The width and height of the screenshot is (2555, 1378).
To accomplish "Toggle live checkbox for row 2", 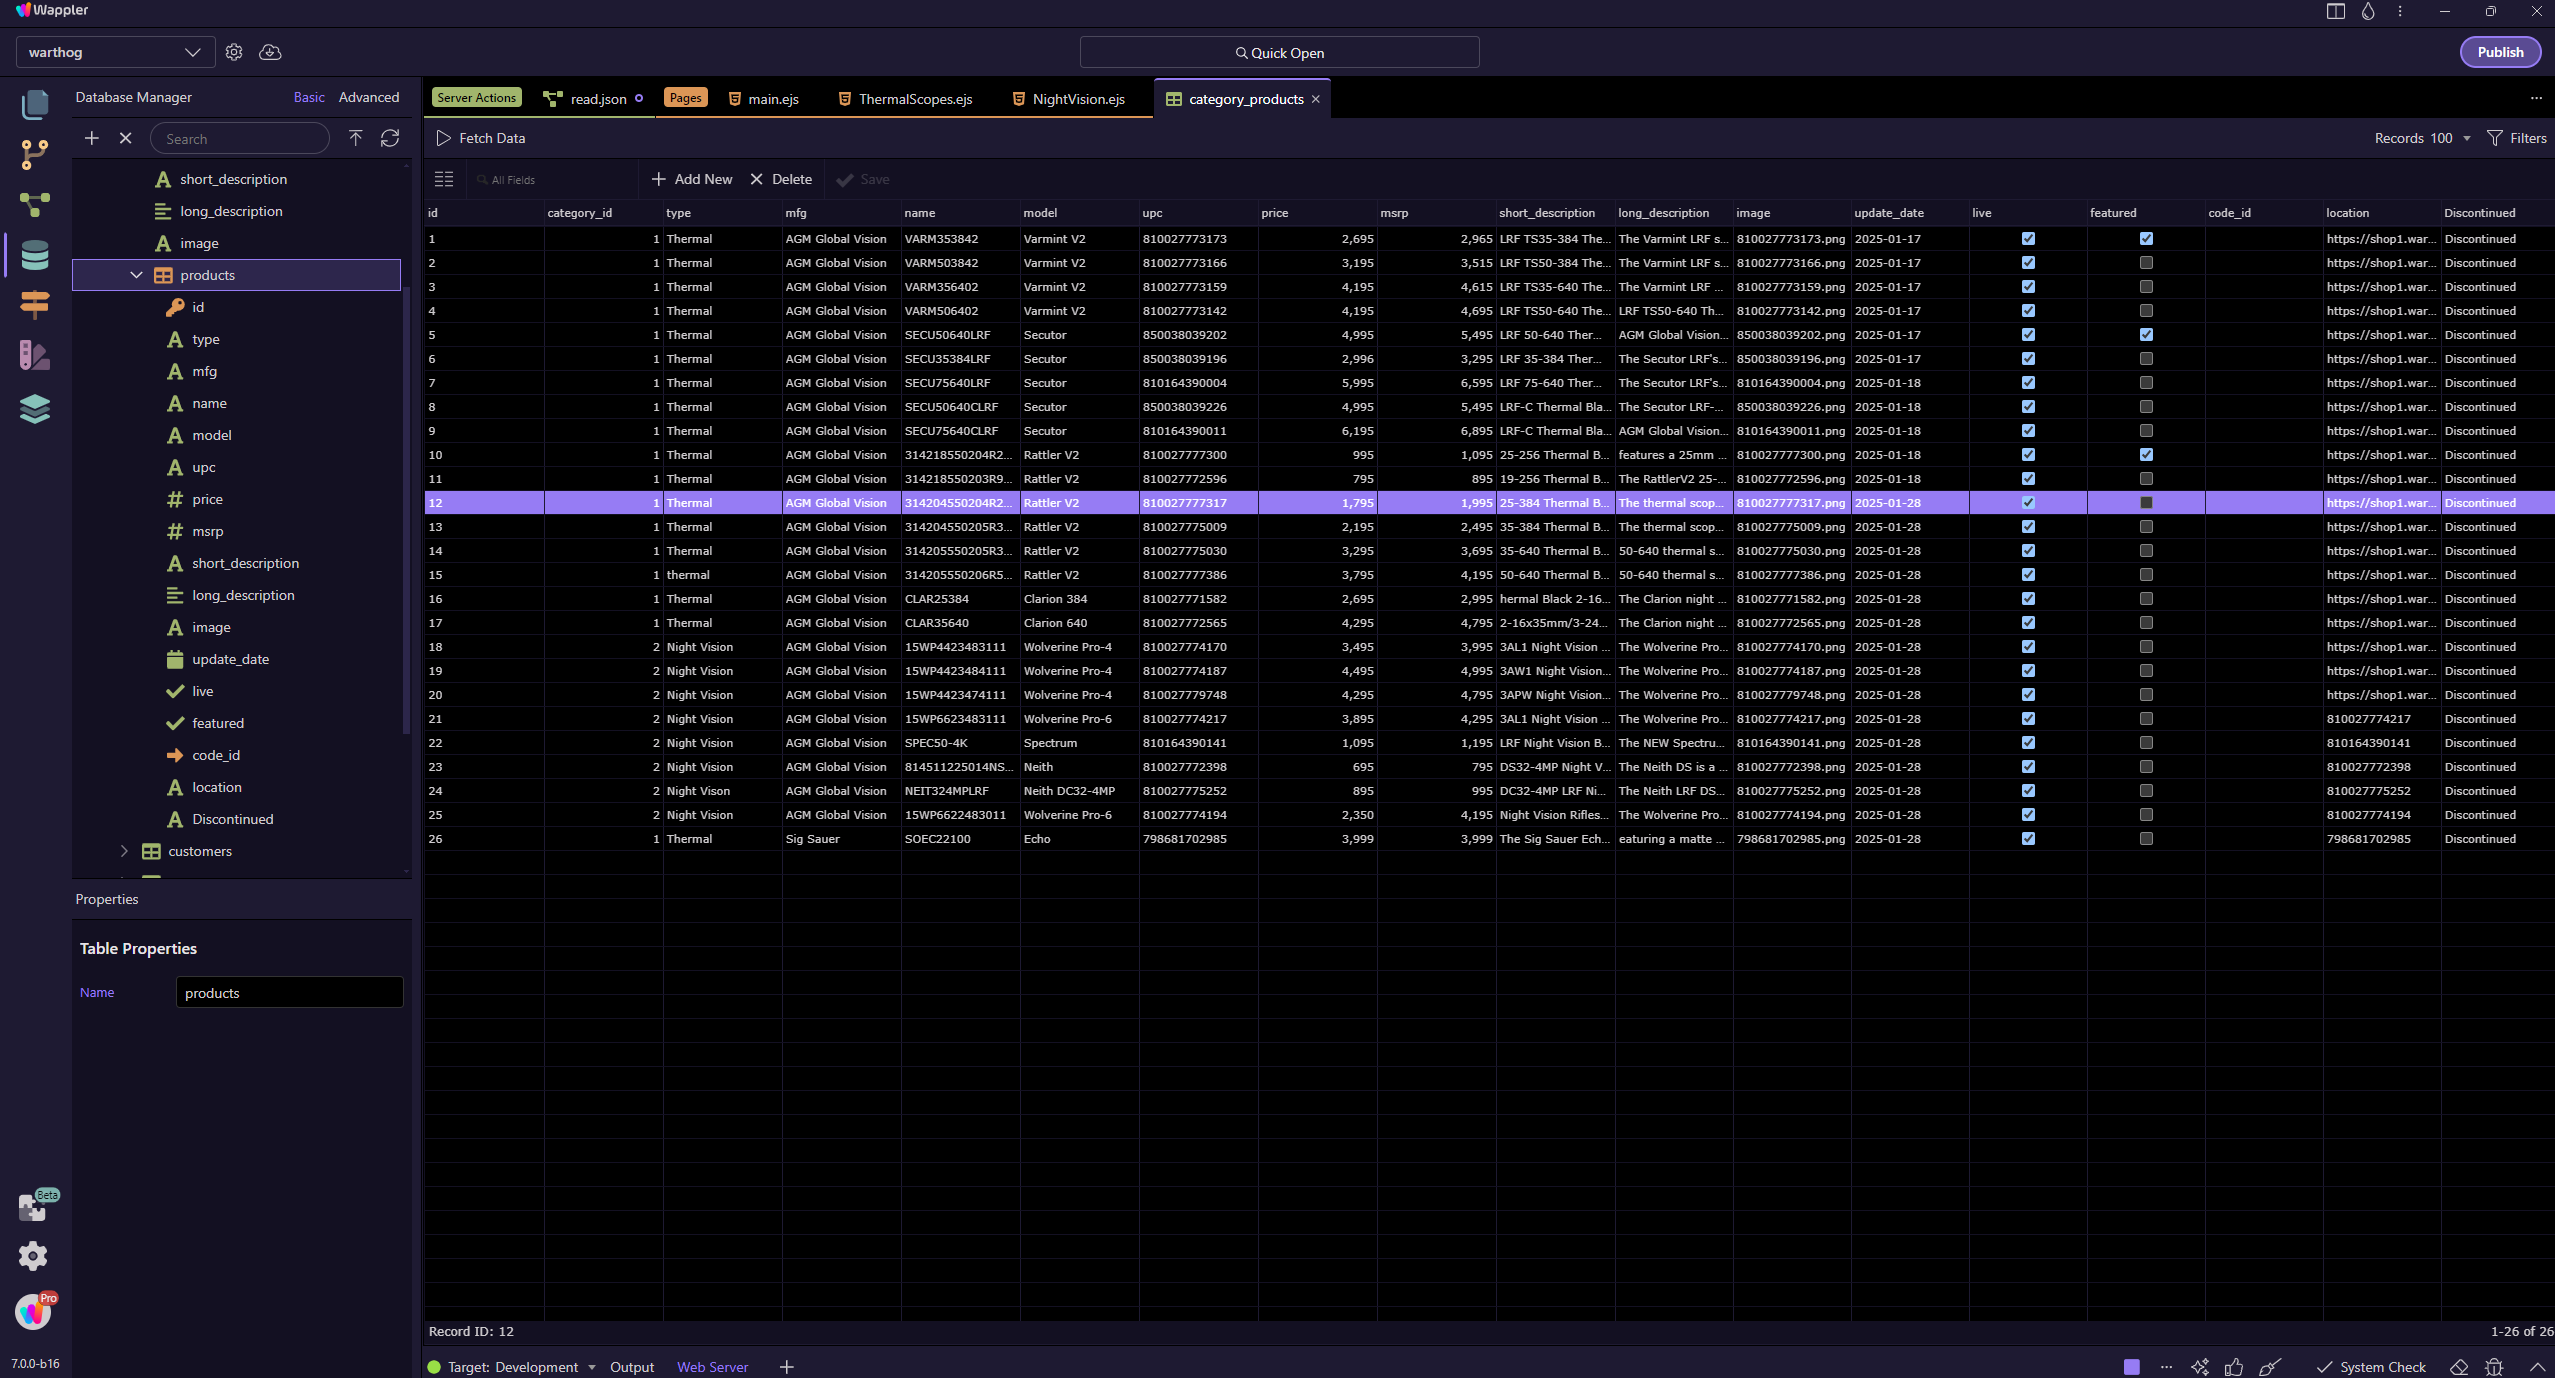I will click(2028, 263).
